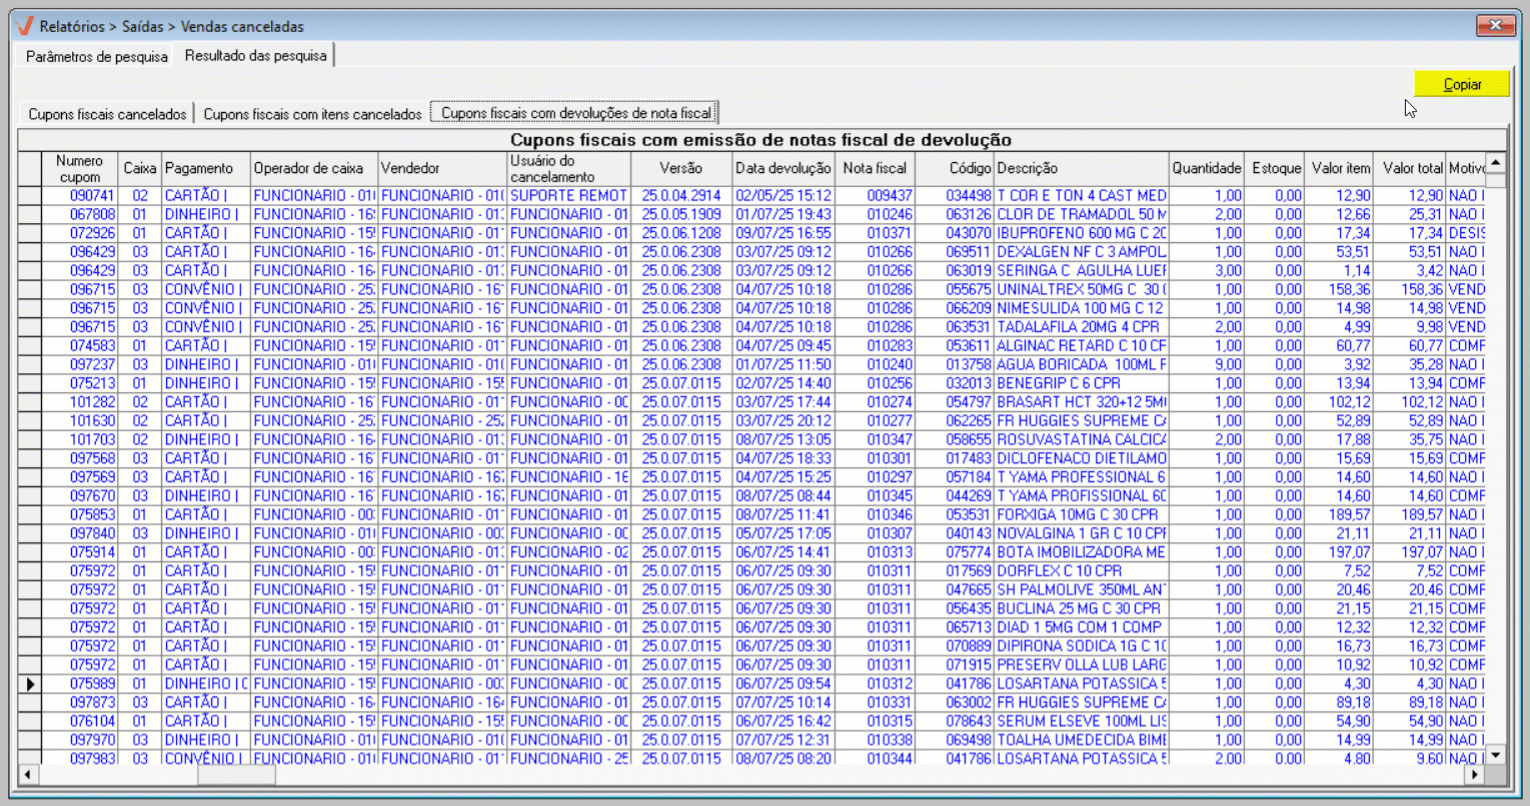Screen dimensions: 1530x806
Task: Close the Vendas canceladas window
Action: [x=1495, y=25]
